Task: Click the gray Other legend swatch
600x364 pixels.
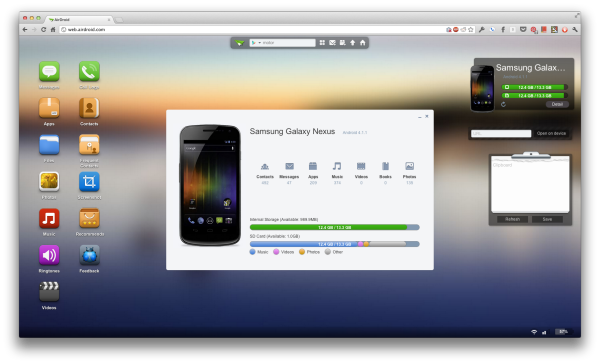Action: tap(328, 252)
